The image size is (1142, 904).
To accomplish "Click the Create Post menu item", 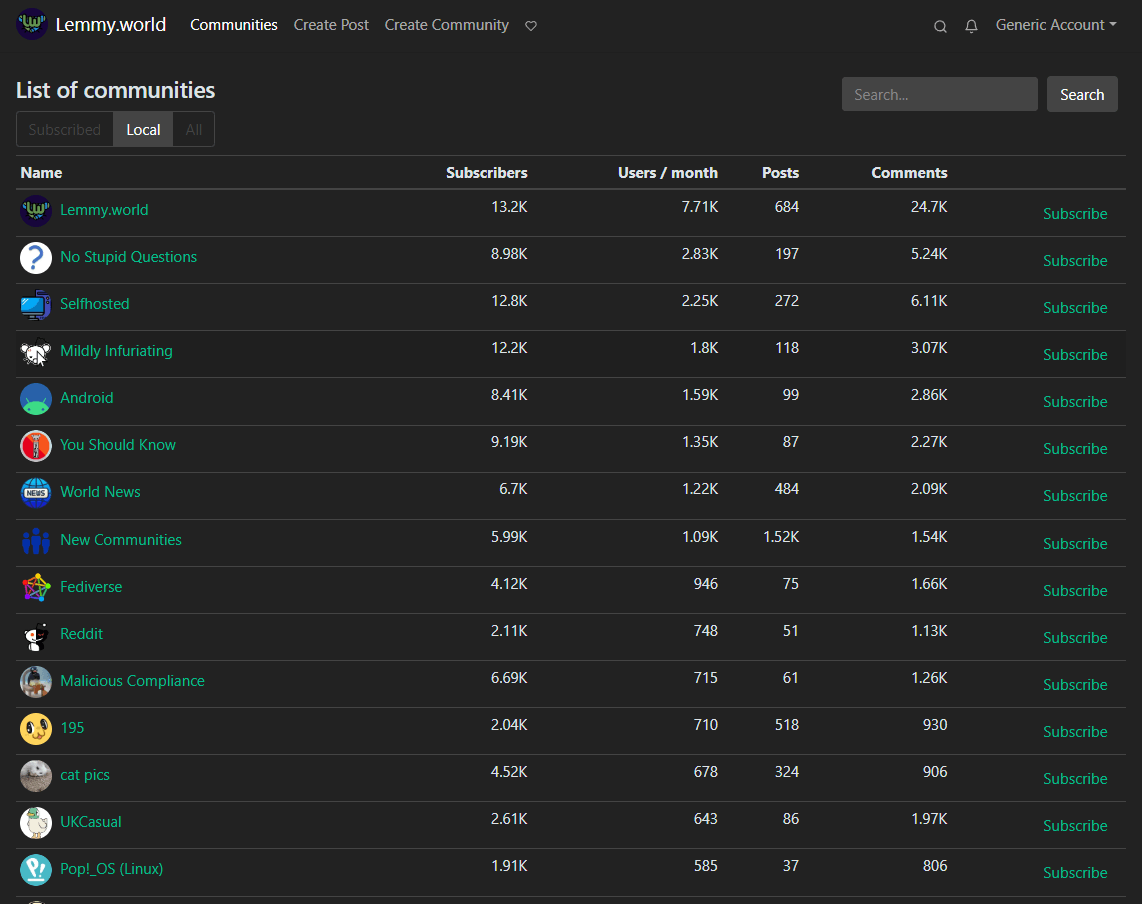I will click(x=331, y=25).
